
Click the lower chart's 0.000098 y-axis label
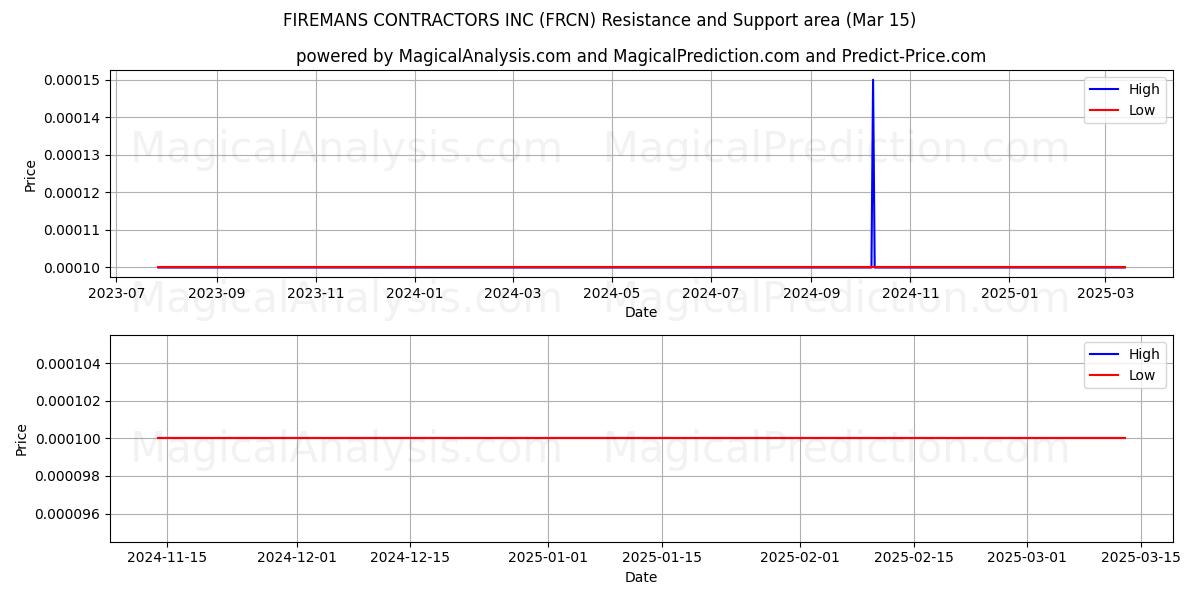coord(69,476)
